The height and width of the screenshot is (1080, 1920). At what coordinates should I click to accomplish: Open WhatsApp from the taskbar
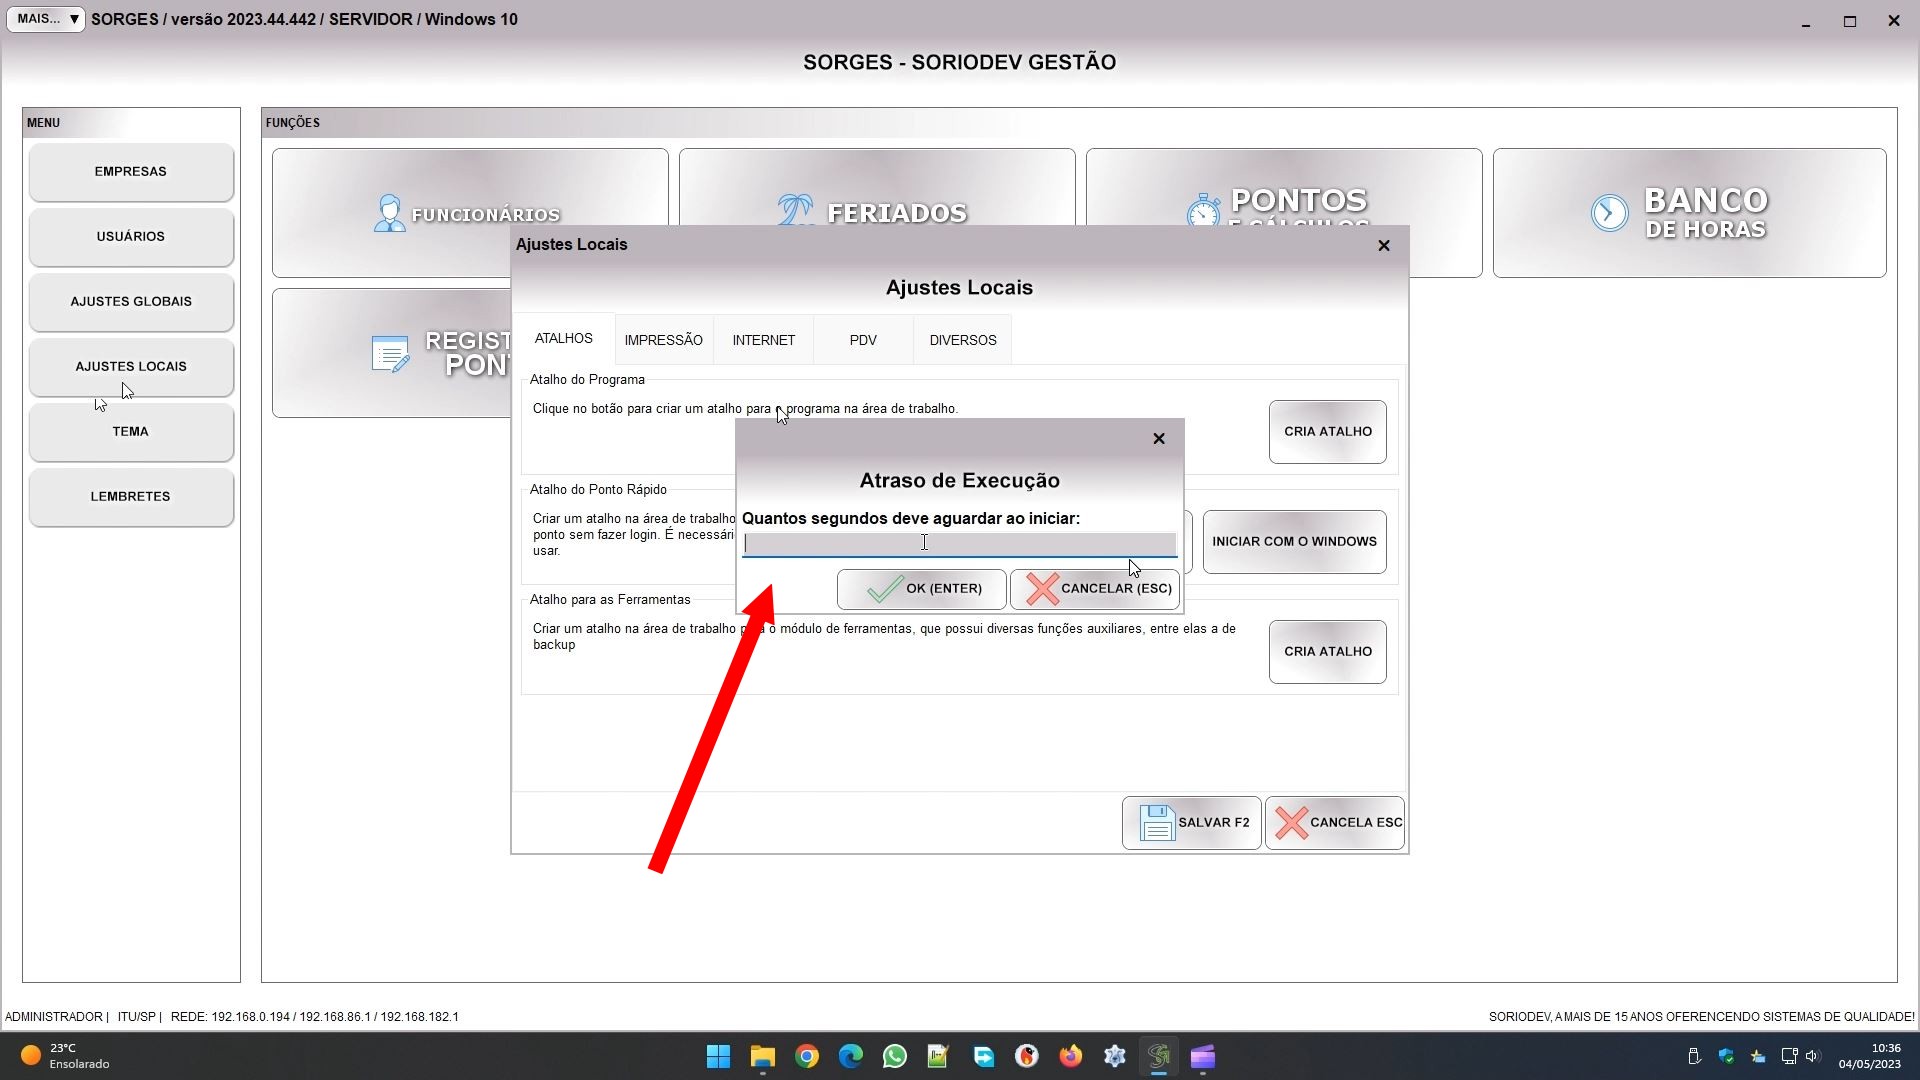(x=894, y=1057)
